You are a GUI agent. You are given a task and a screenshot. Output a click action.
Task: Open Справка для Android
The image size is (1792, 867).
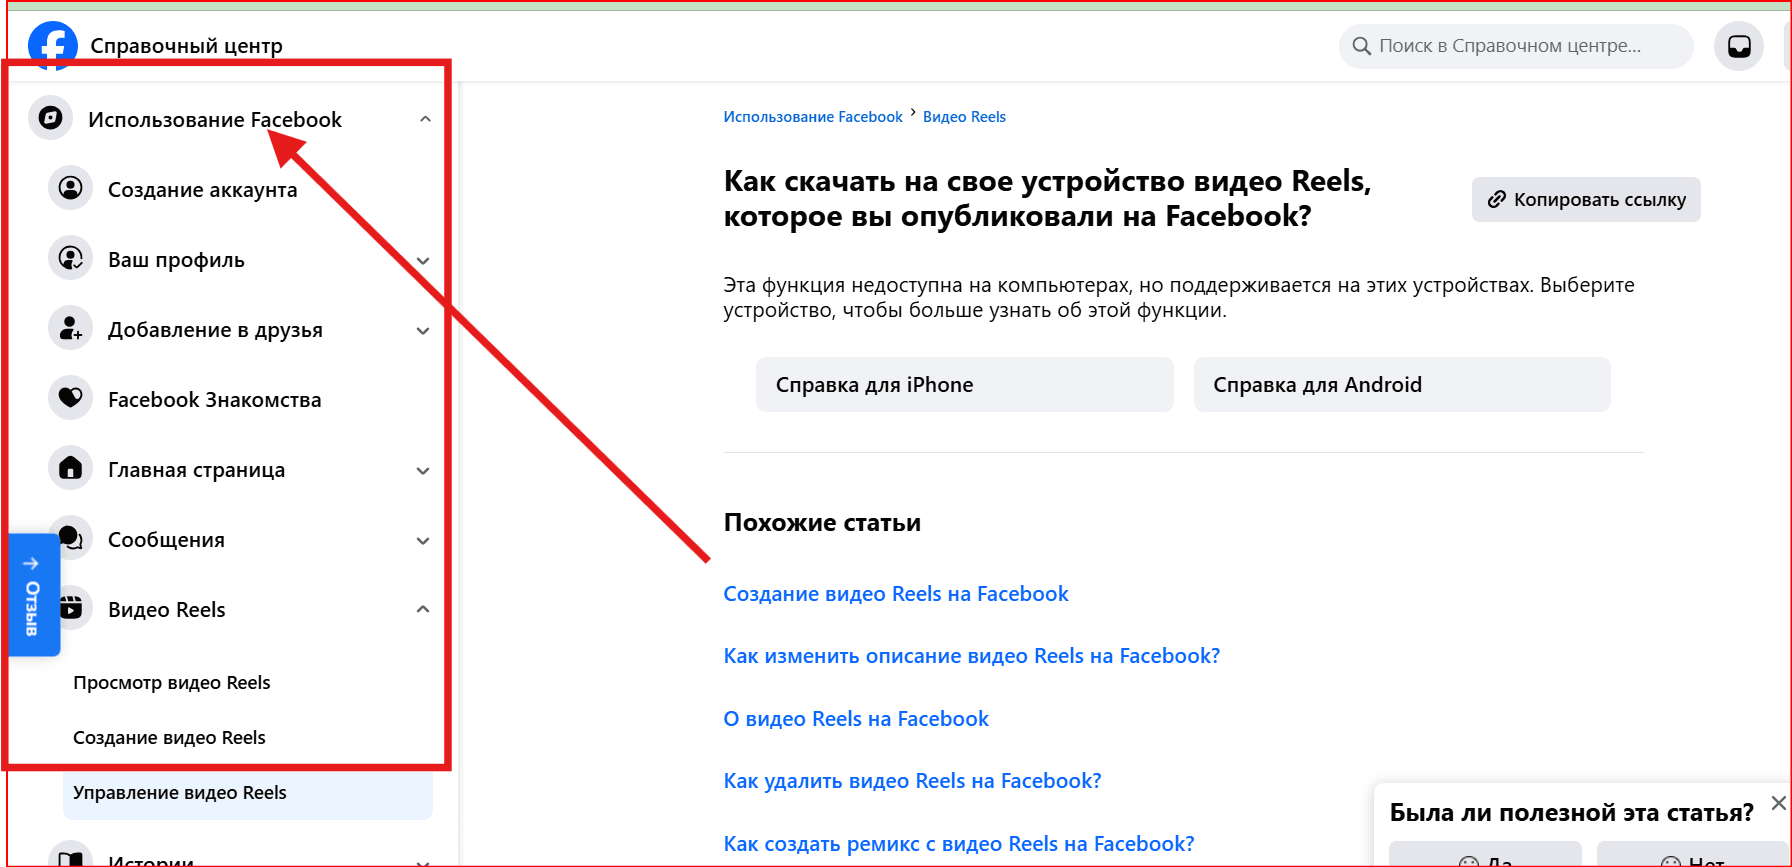coord(1401,385)
